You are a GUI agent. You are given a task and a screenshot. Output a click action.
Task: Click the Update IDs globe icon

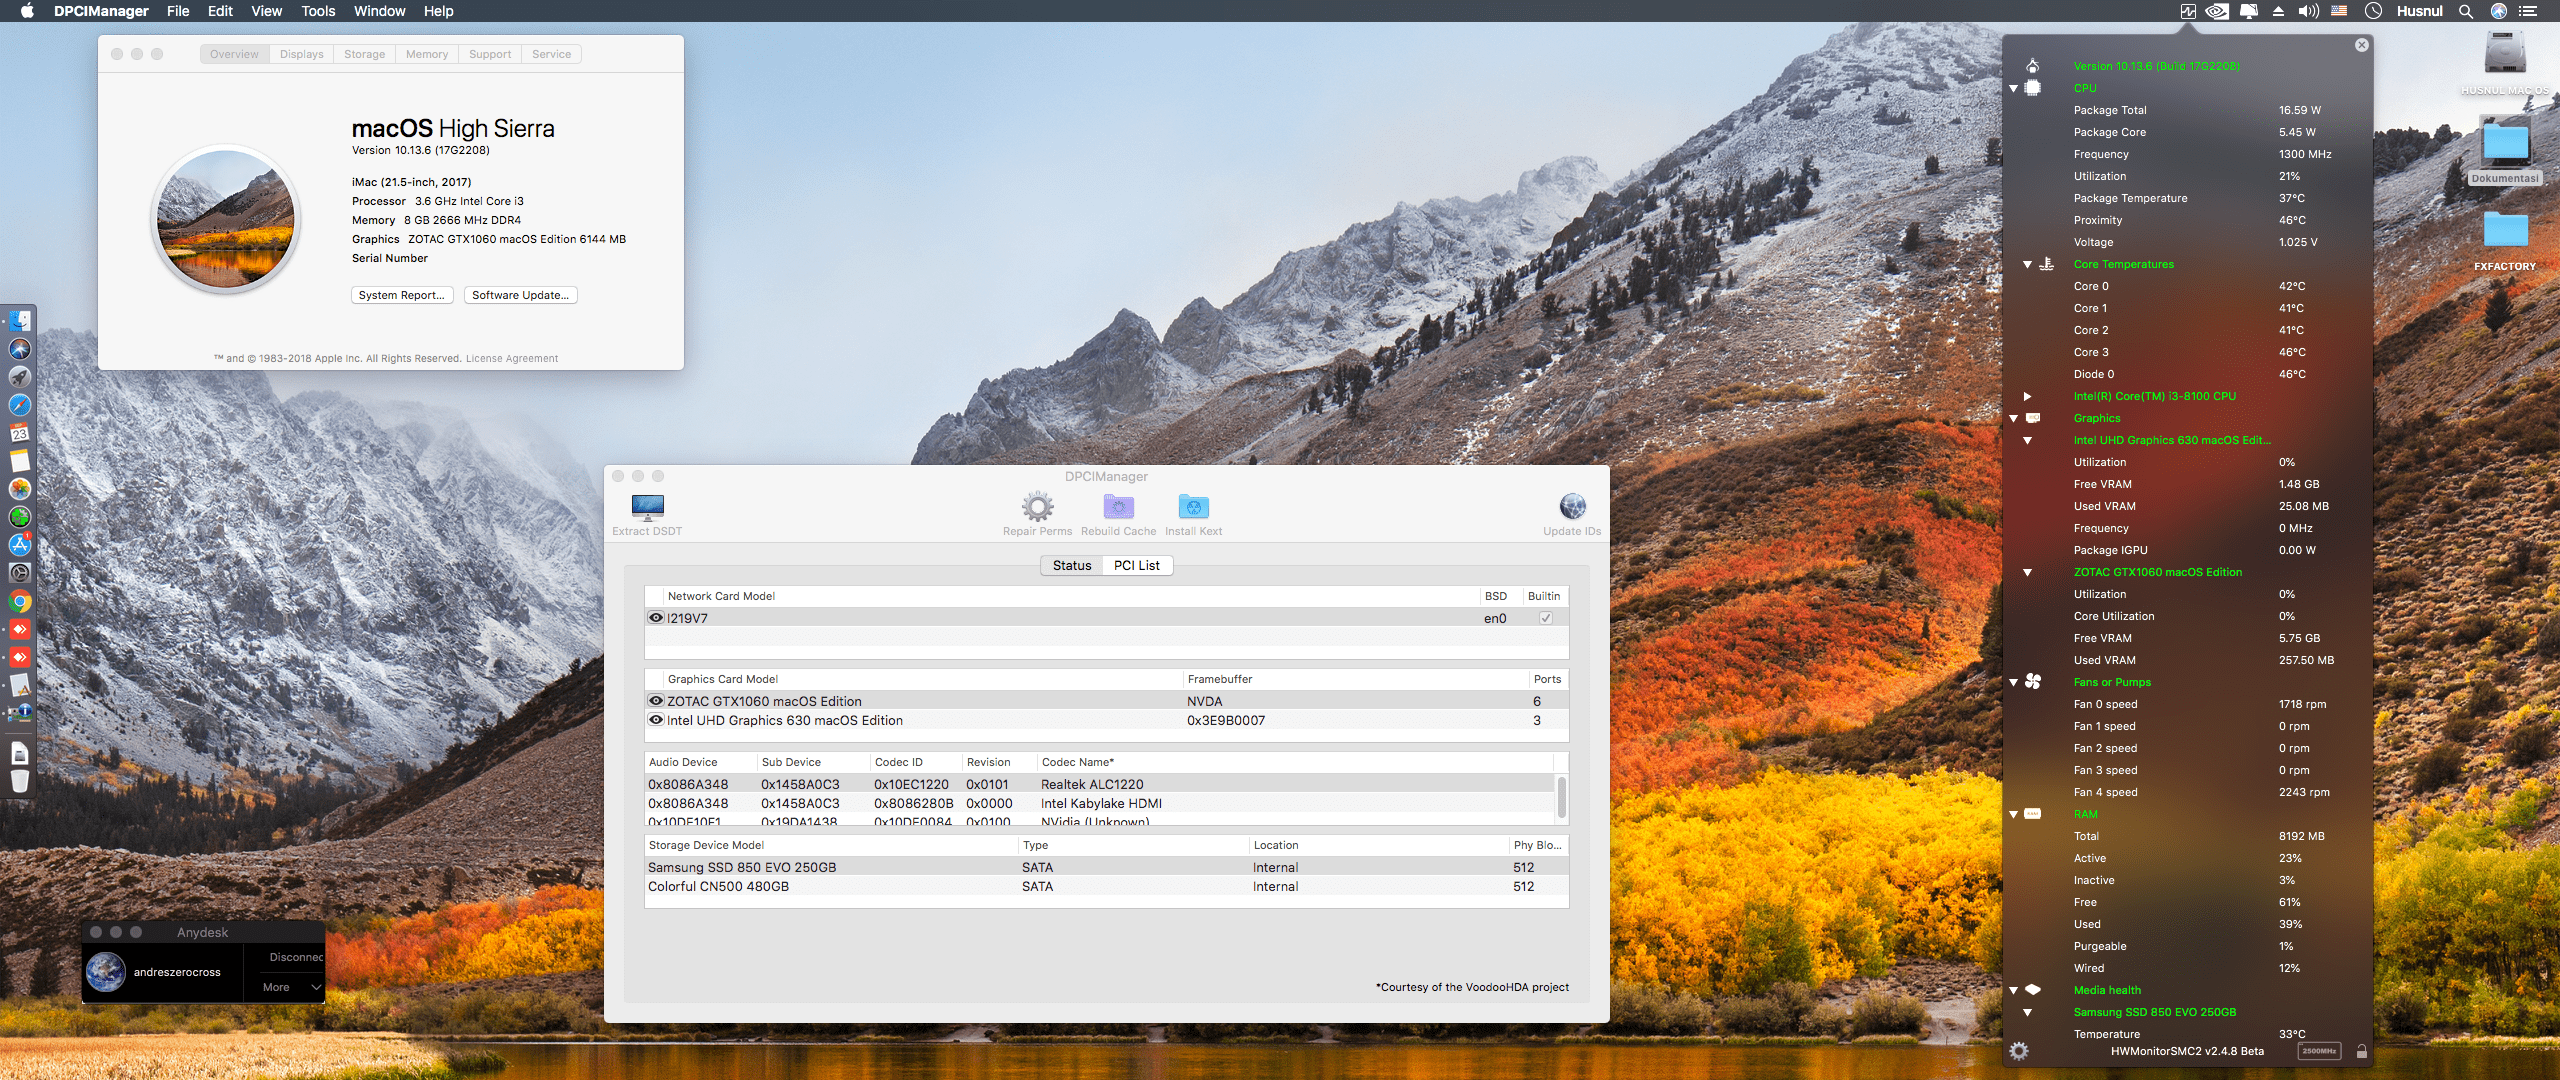pyautogui.click(x=1571, y=507)
